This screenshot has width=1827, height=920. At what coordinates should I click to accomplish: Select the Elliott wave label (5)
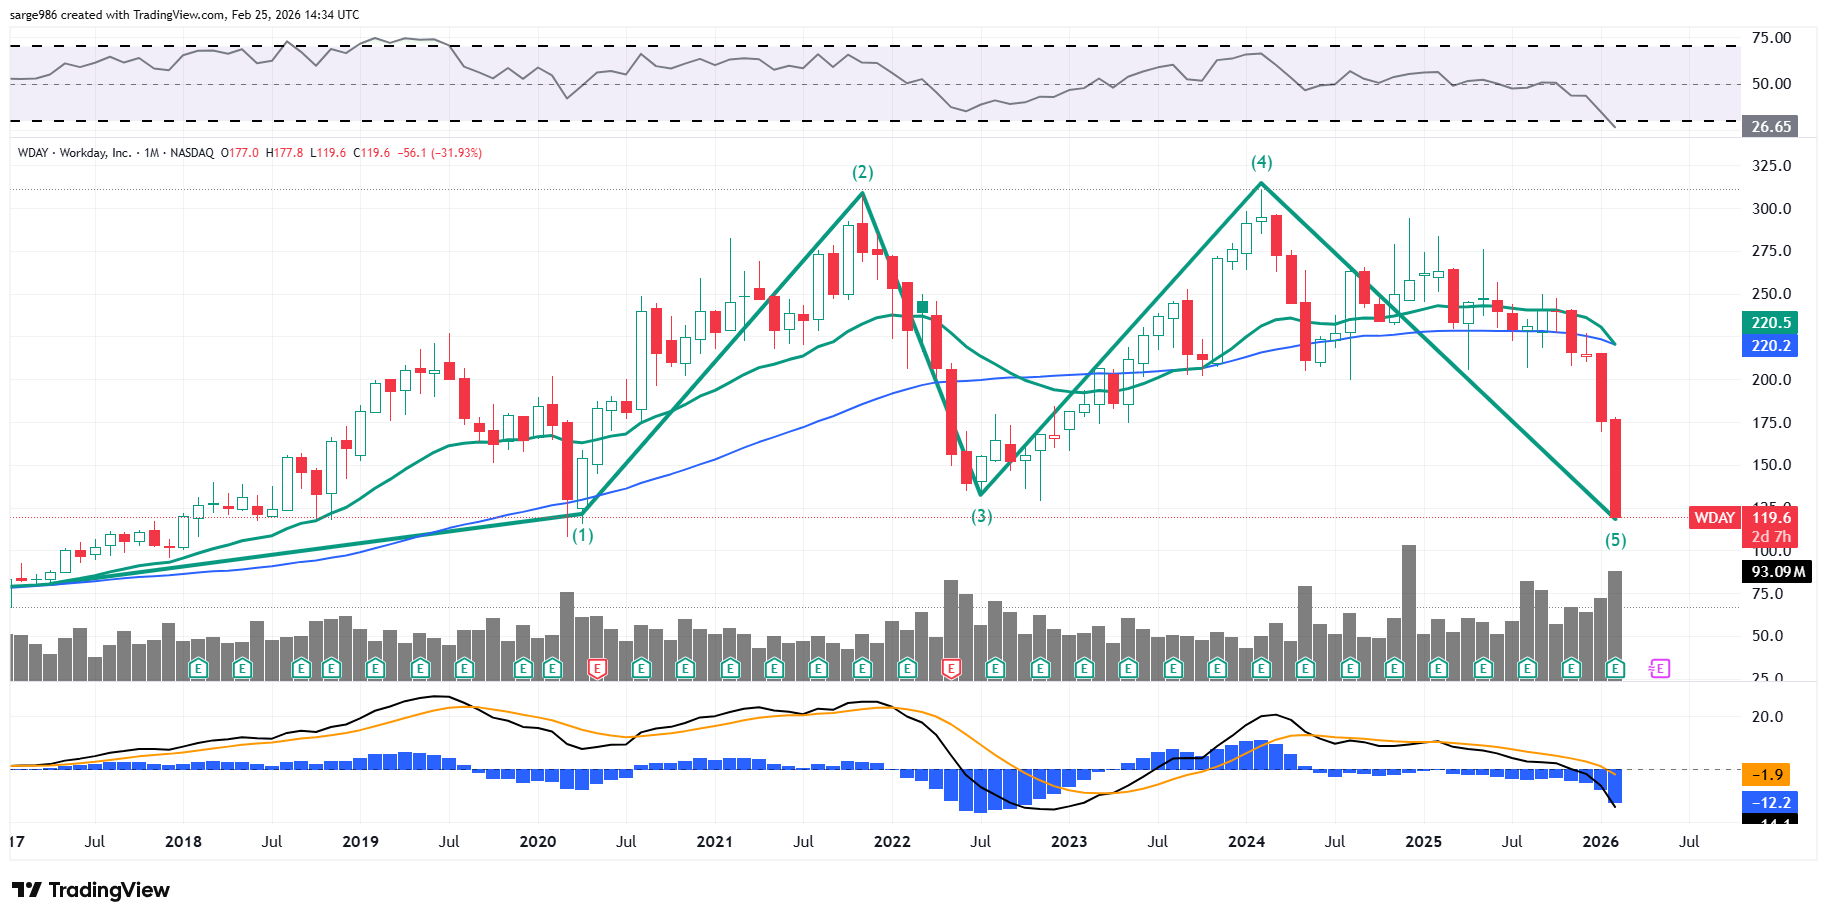point(1615,540)
